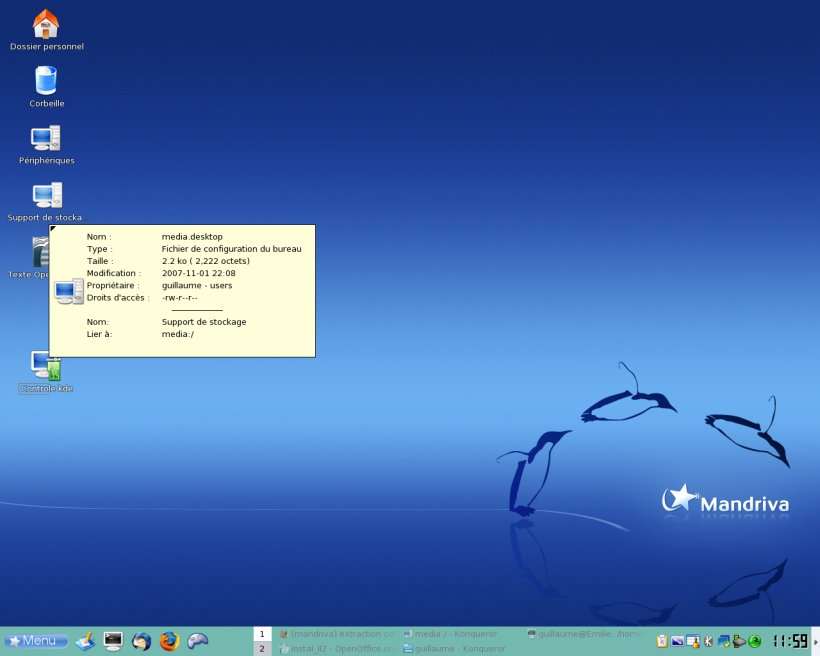Launch Firefox browser from the panel
Screen dimensions: 820x656
169,641
